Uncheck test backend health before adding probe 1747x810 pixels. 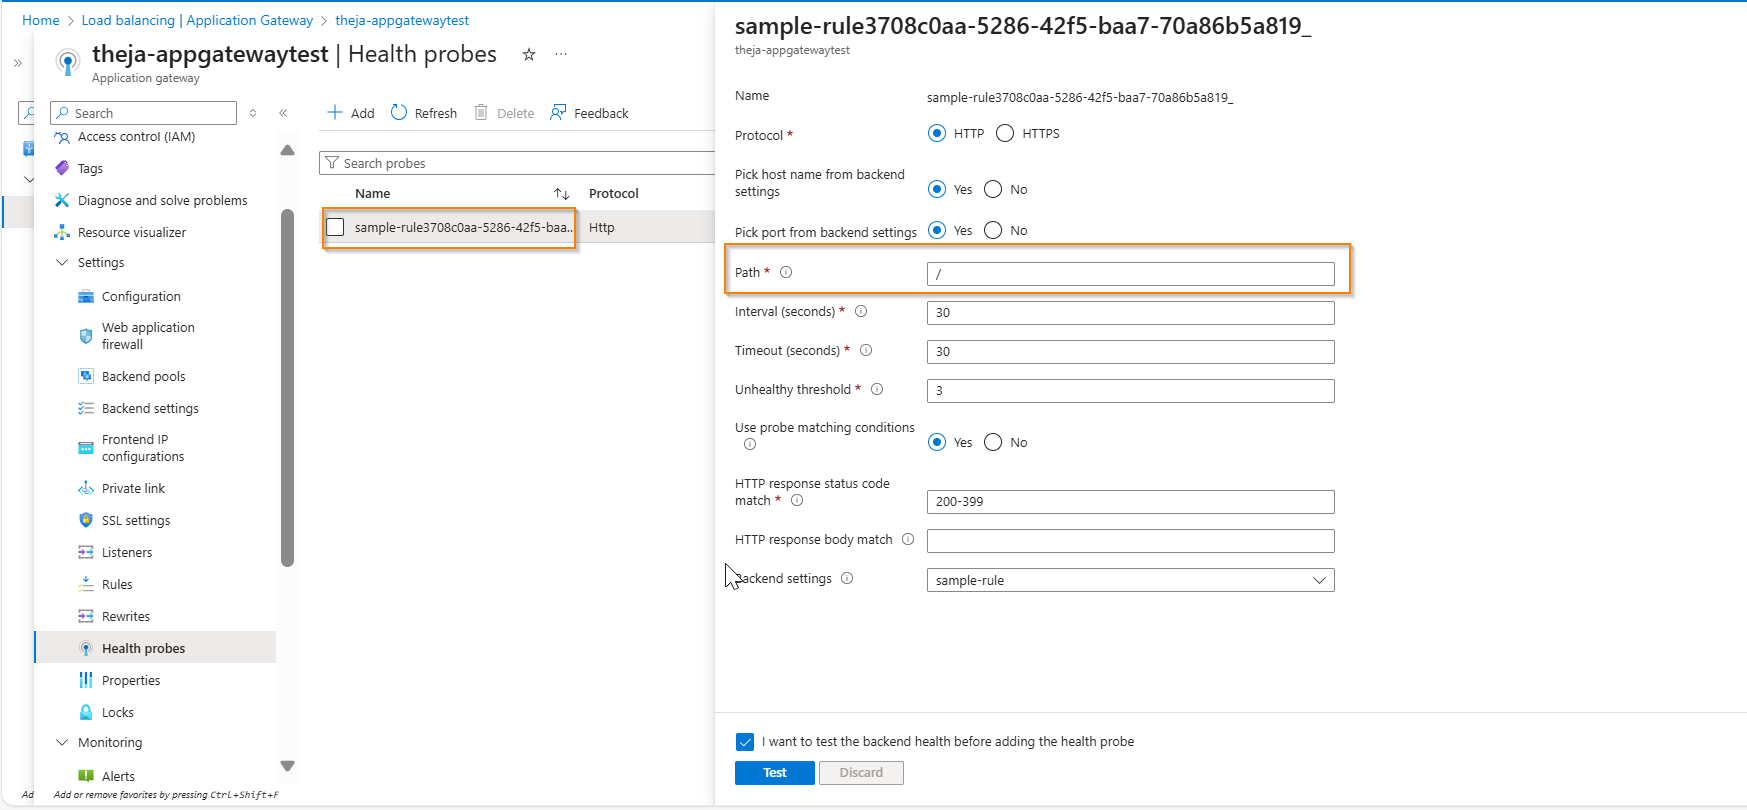745,742
